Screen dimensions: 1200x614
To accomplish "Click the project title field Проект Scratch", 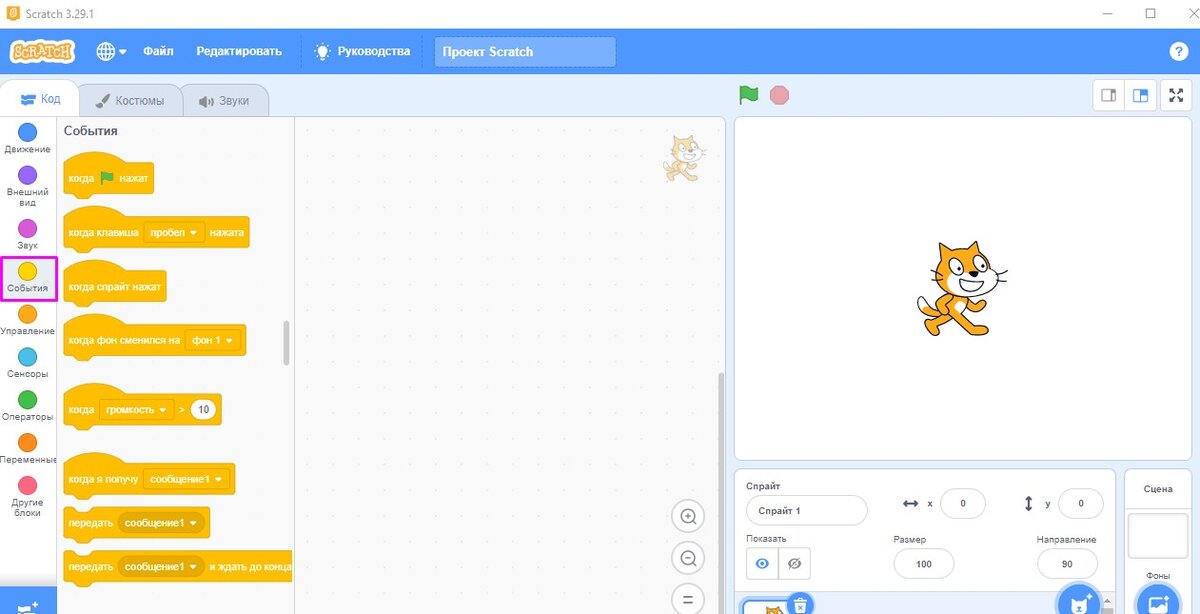I will pos(525,52).
